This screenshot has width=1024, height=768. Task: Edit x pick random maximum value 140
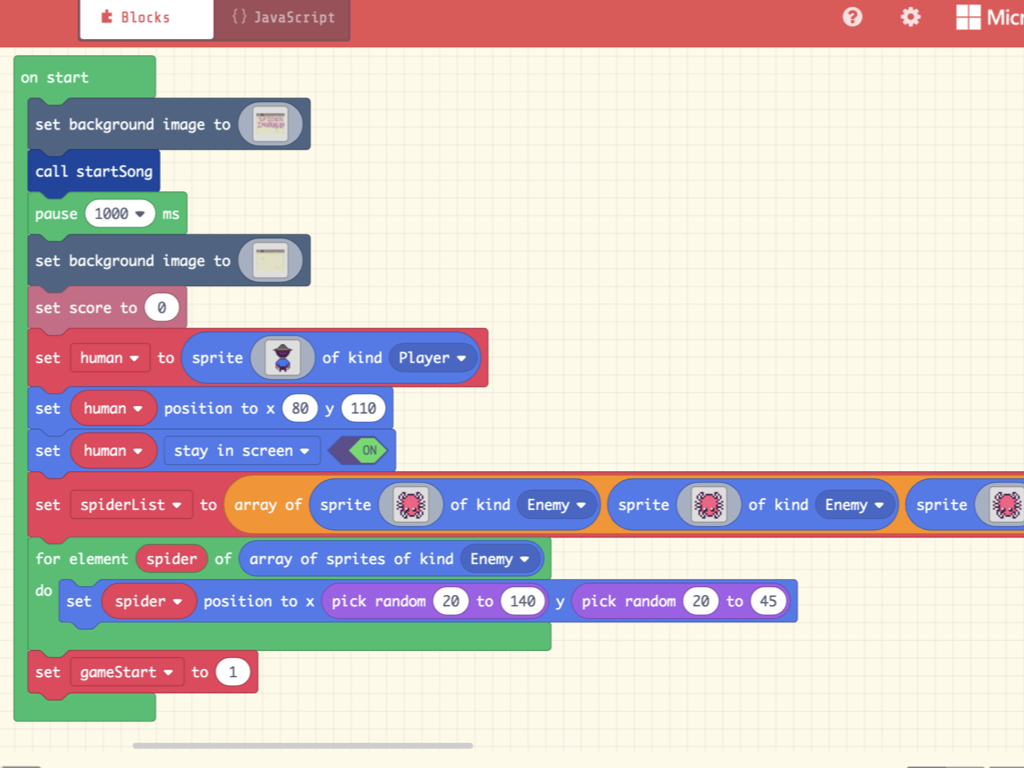(522, 601)
